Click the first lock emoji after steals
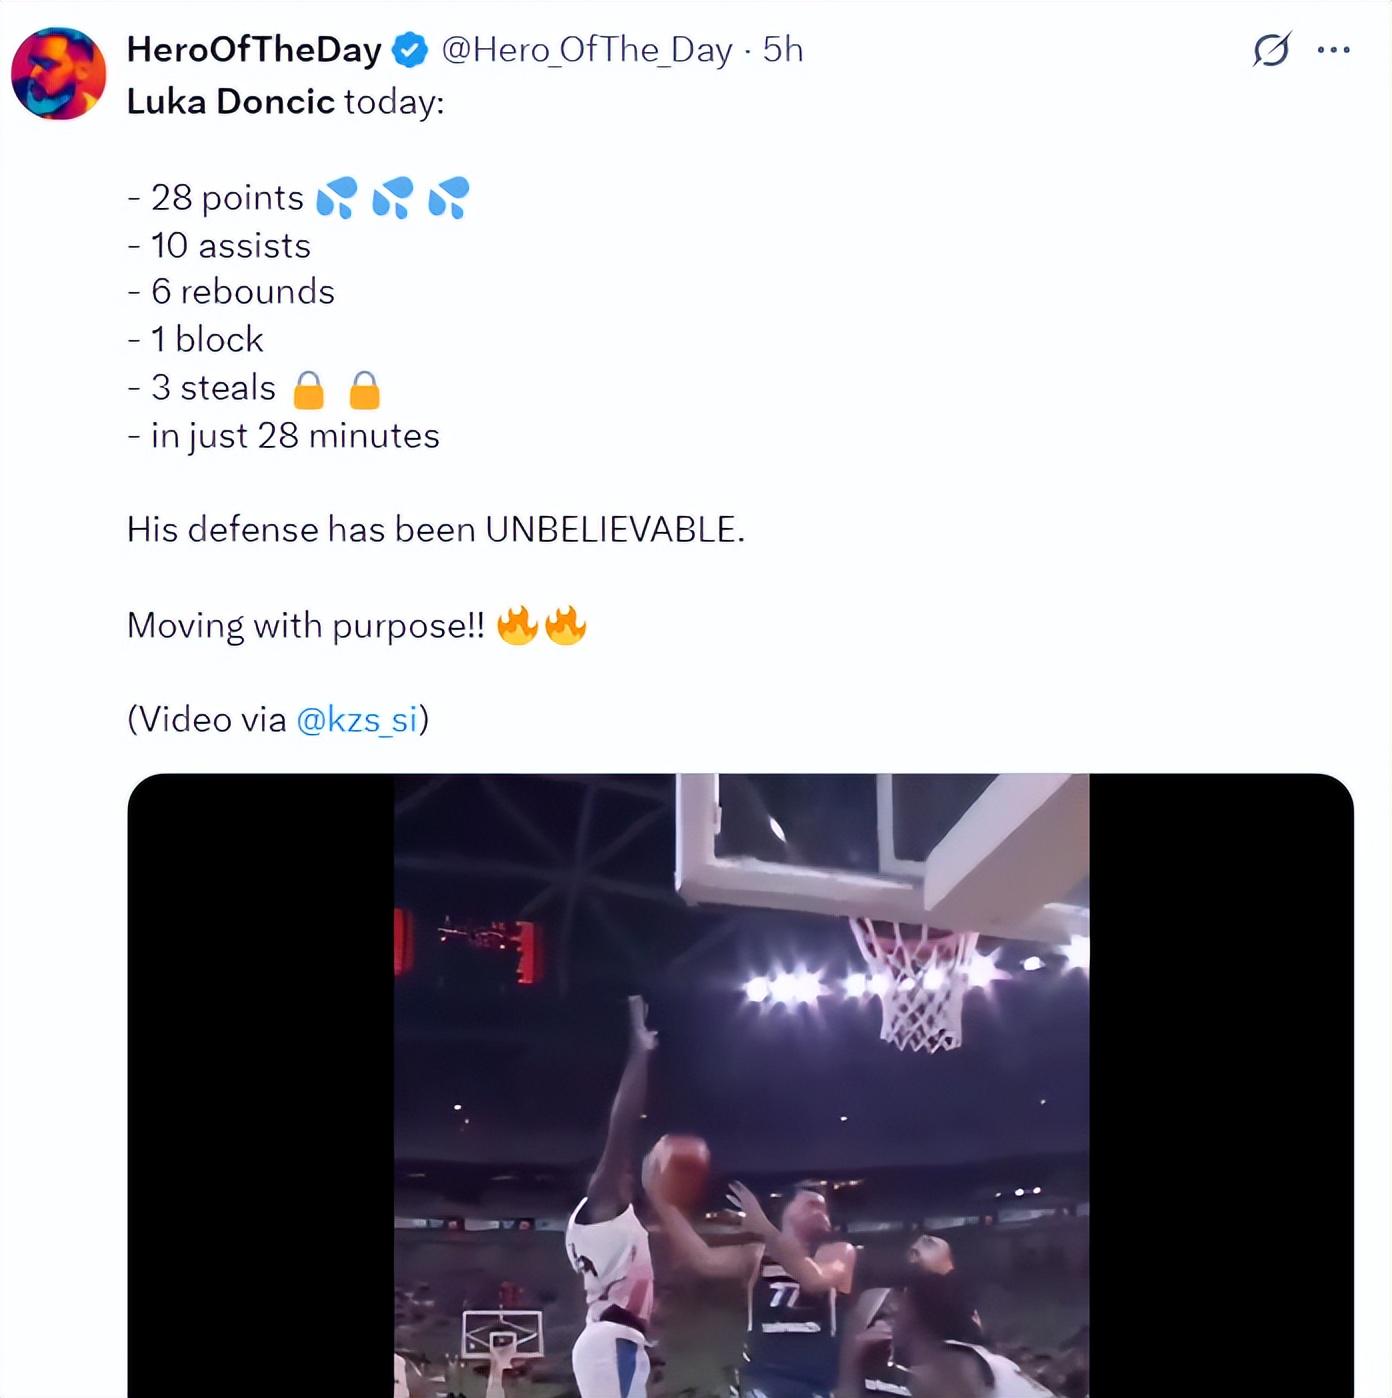 tap(309, 390)
